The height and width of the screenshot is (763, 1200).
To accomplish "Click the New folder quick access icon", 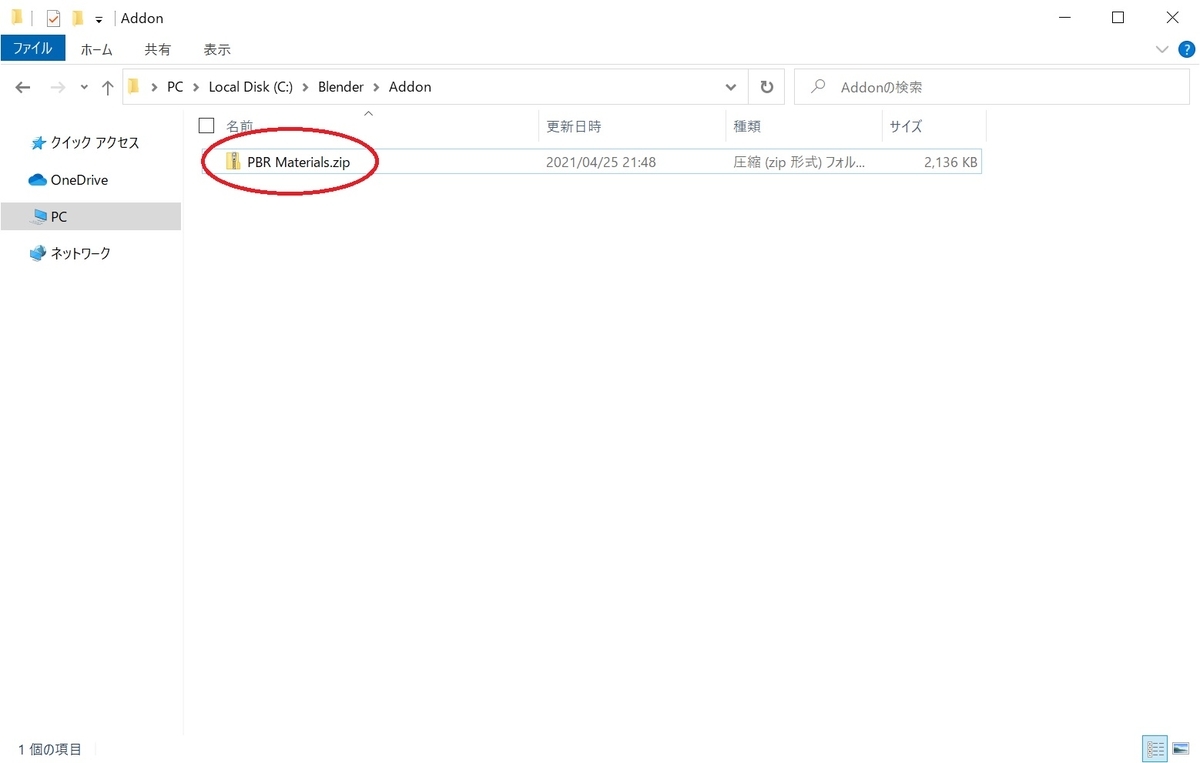I will point(77,18).
